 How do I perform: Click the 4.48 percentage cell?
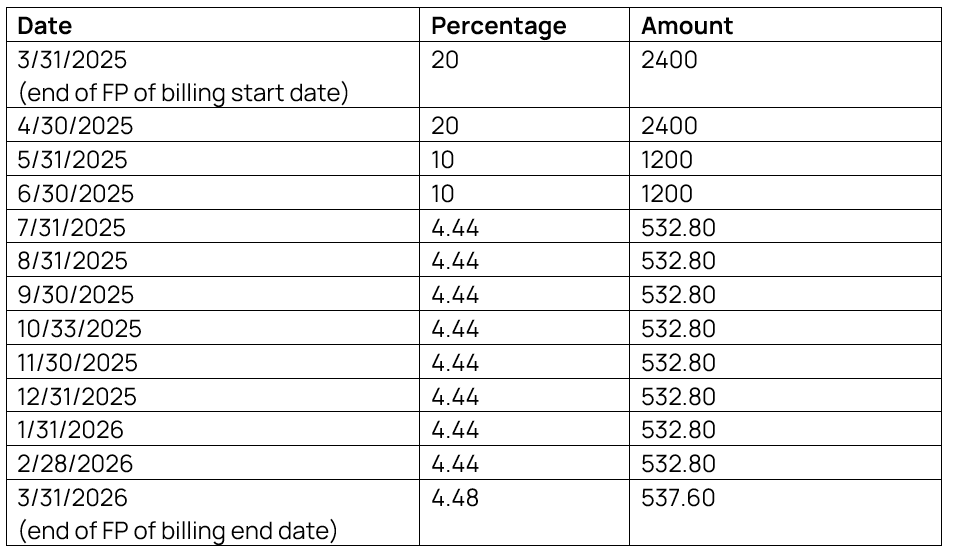point(455,497)
